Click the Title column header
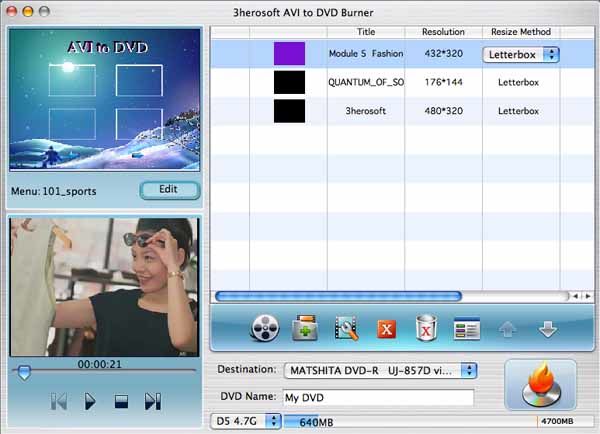This screenshot has width=600, height=434. [x=366, y=32]
